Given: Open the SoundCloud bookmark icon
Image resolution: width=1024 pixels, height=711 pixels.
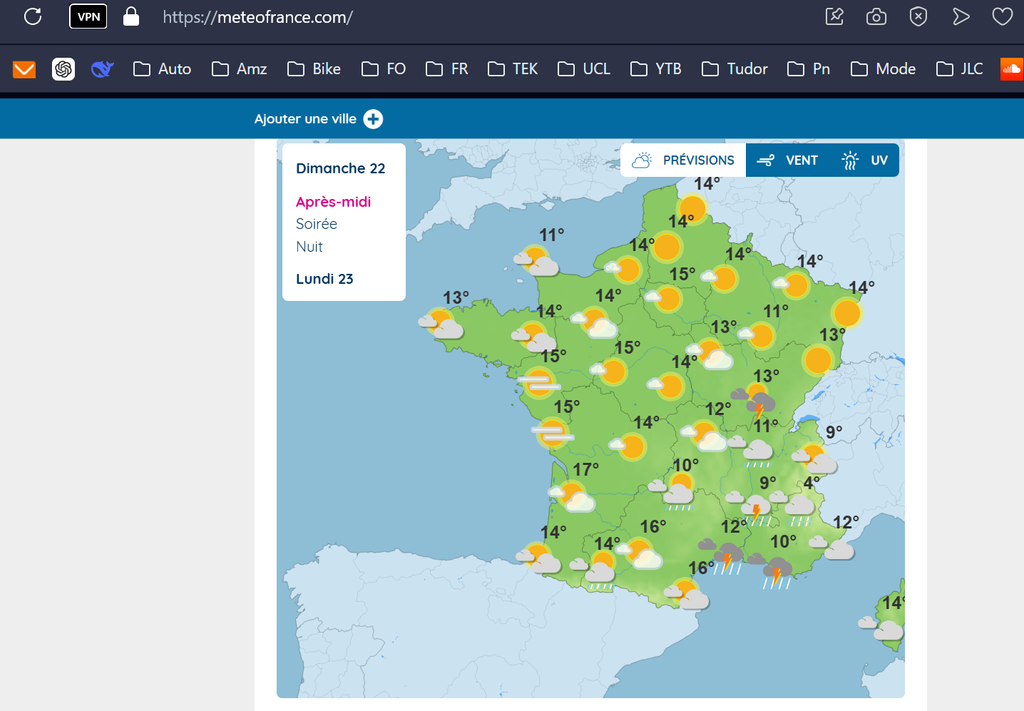Looking at the screenshot, I should 1010,69.
